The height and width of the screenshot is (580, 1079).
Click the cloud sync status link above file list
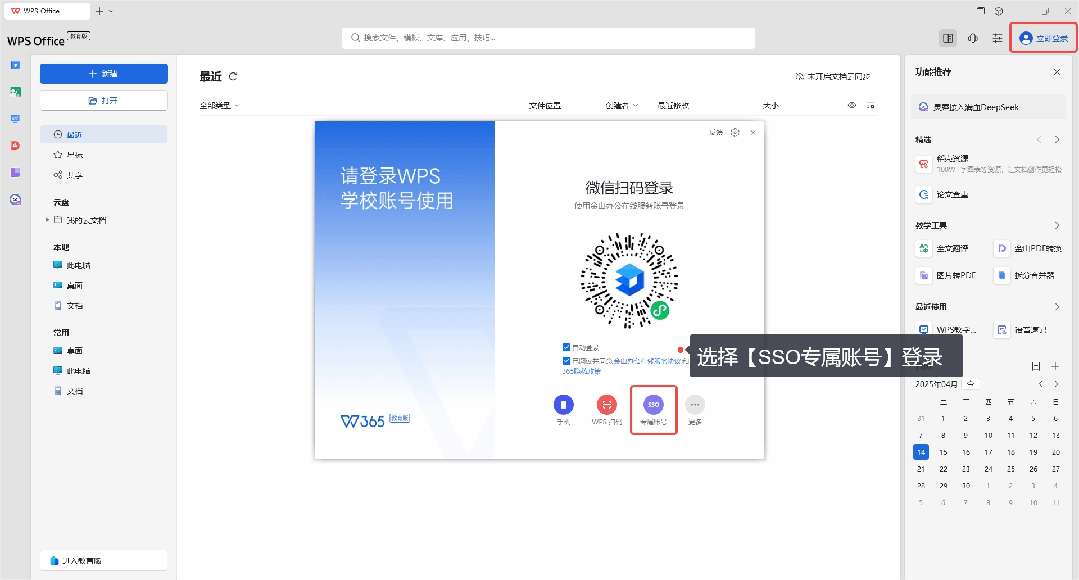pyautogui.click(x=833, y=76)
